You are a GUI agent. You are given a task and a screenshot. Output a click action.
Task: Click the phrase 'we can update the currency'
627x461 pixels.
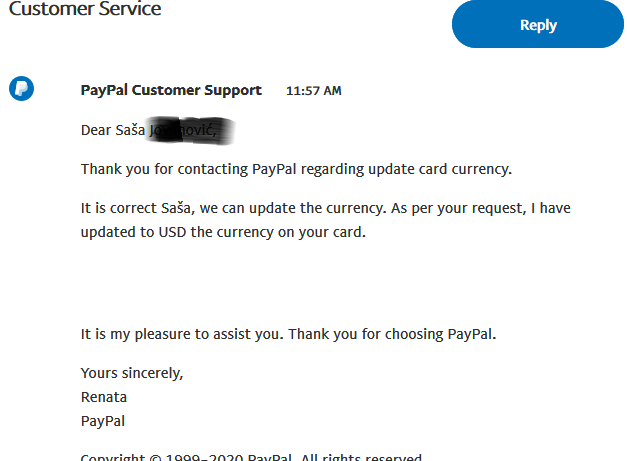click(292, 208)
